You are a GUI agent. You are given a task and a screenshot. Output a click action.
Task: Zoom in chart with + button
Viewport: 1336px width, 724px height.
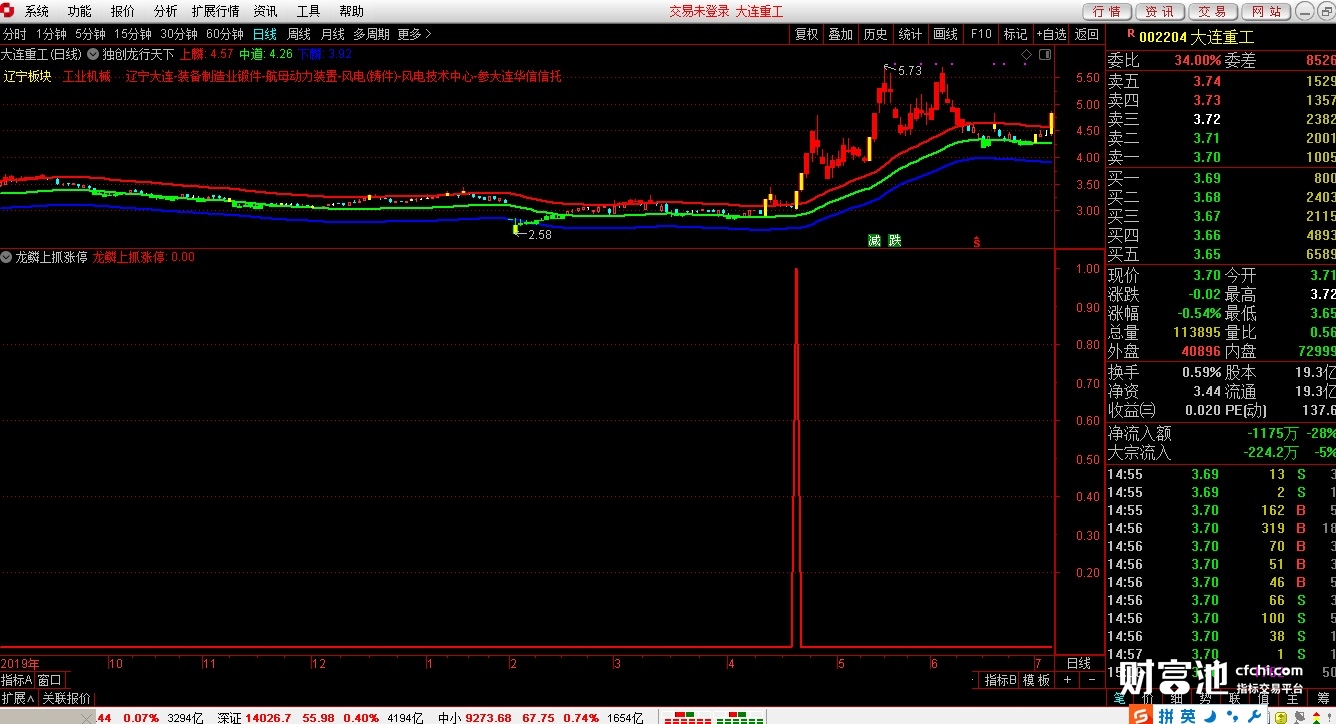pyautogui.click(x=1067, y=680)
